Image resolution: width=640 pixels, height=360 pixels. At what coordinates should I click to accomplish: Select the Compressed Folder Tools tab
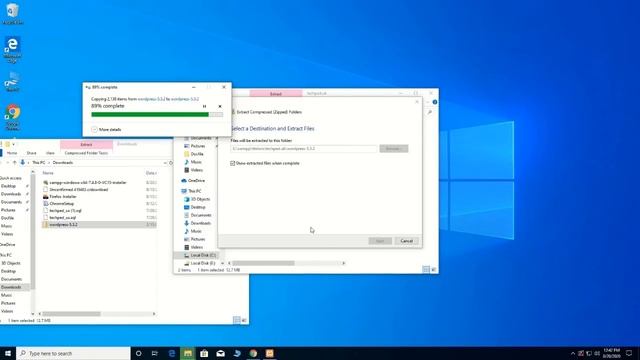(x=86, y=153)
